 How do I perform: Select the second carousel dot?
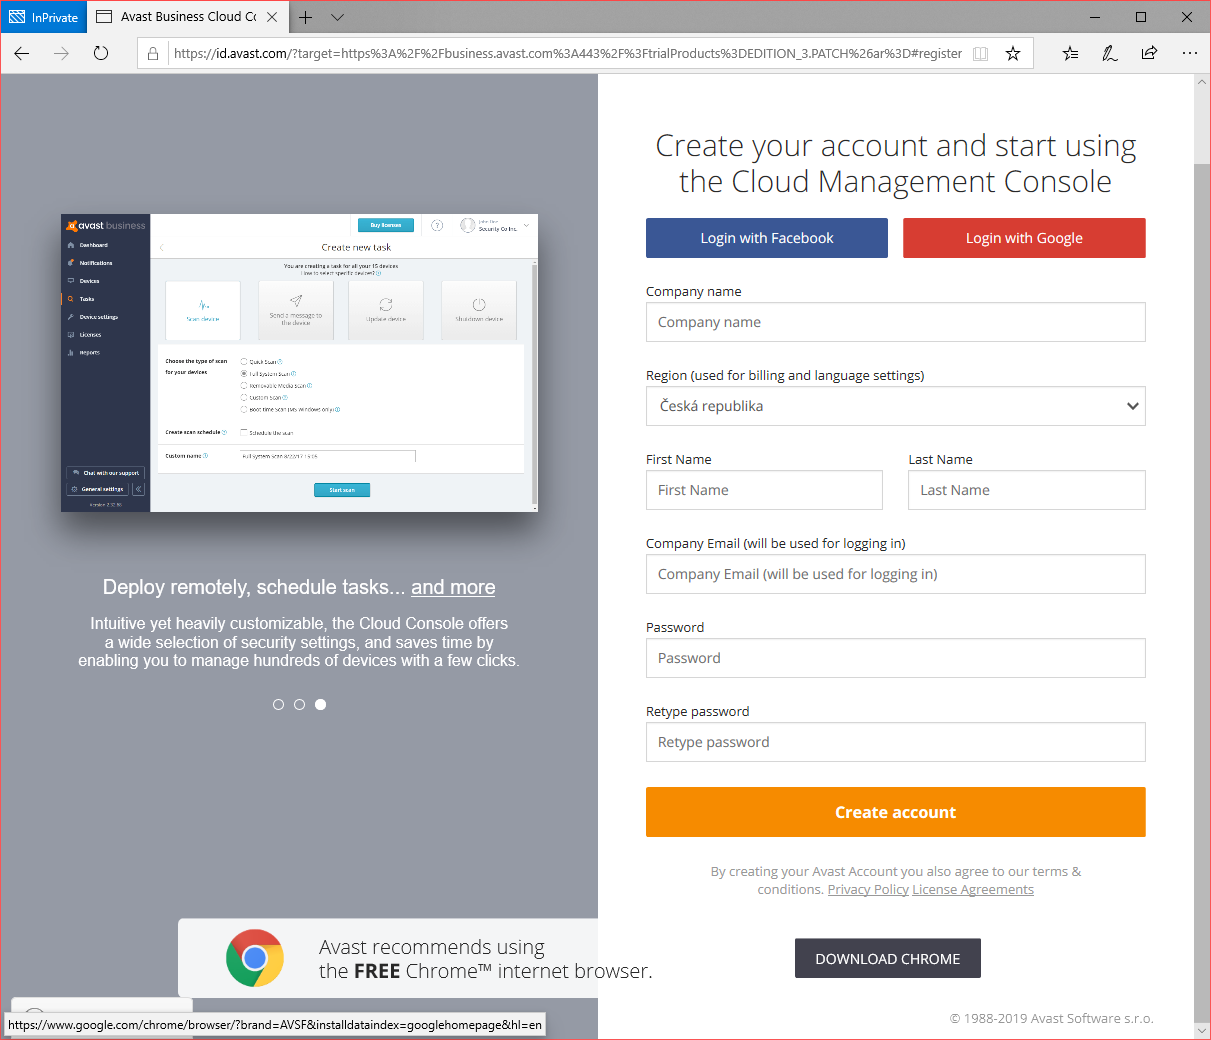coord(299,704)
